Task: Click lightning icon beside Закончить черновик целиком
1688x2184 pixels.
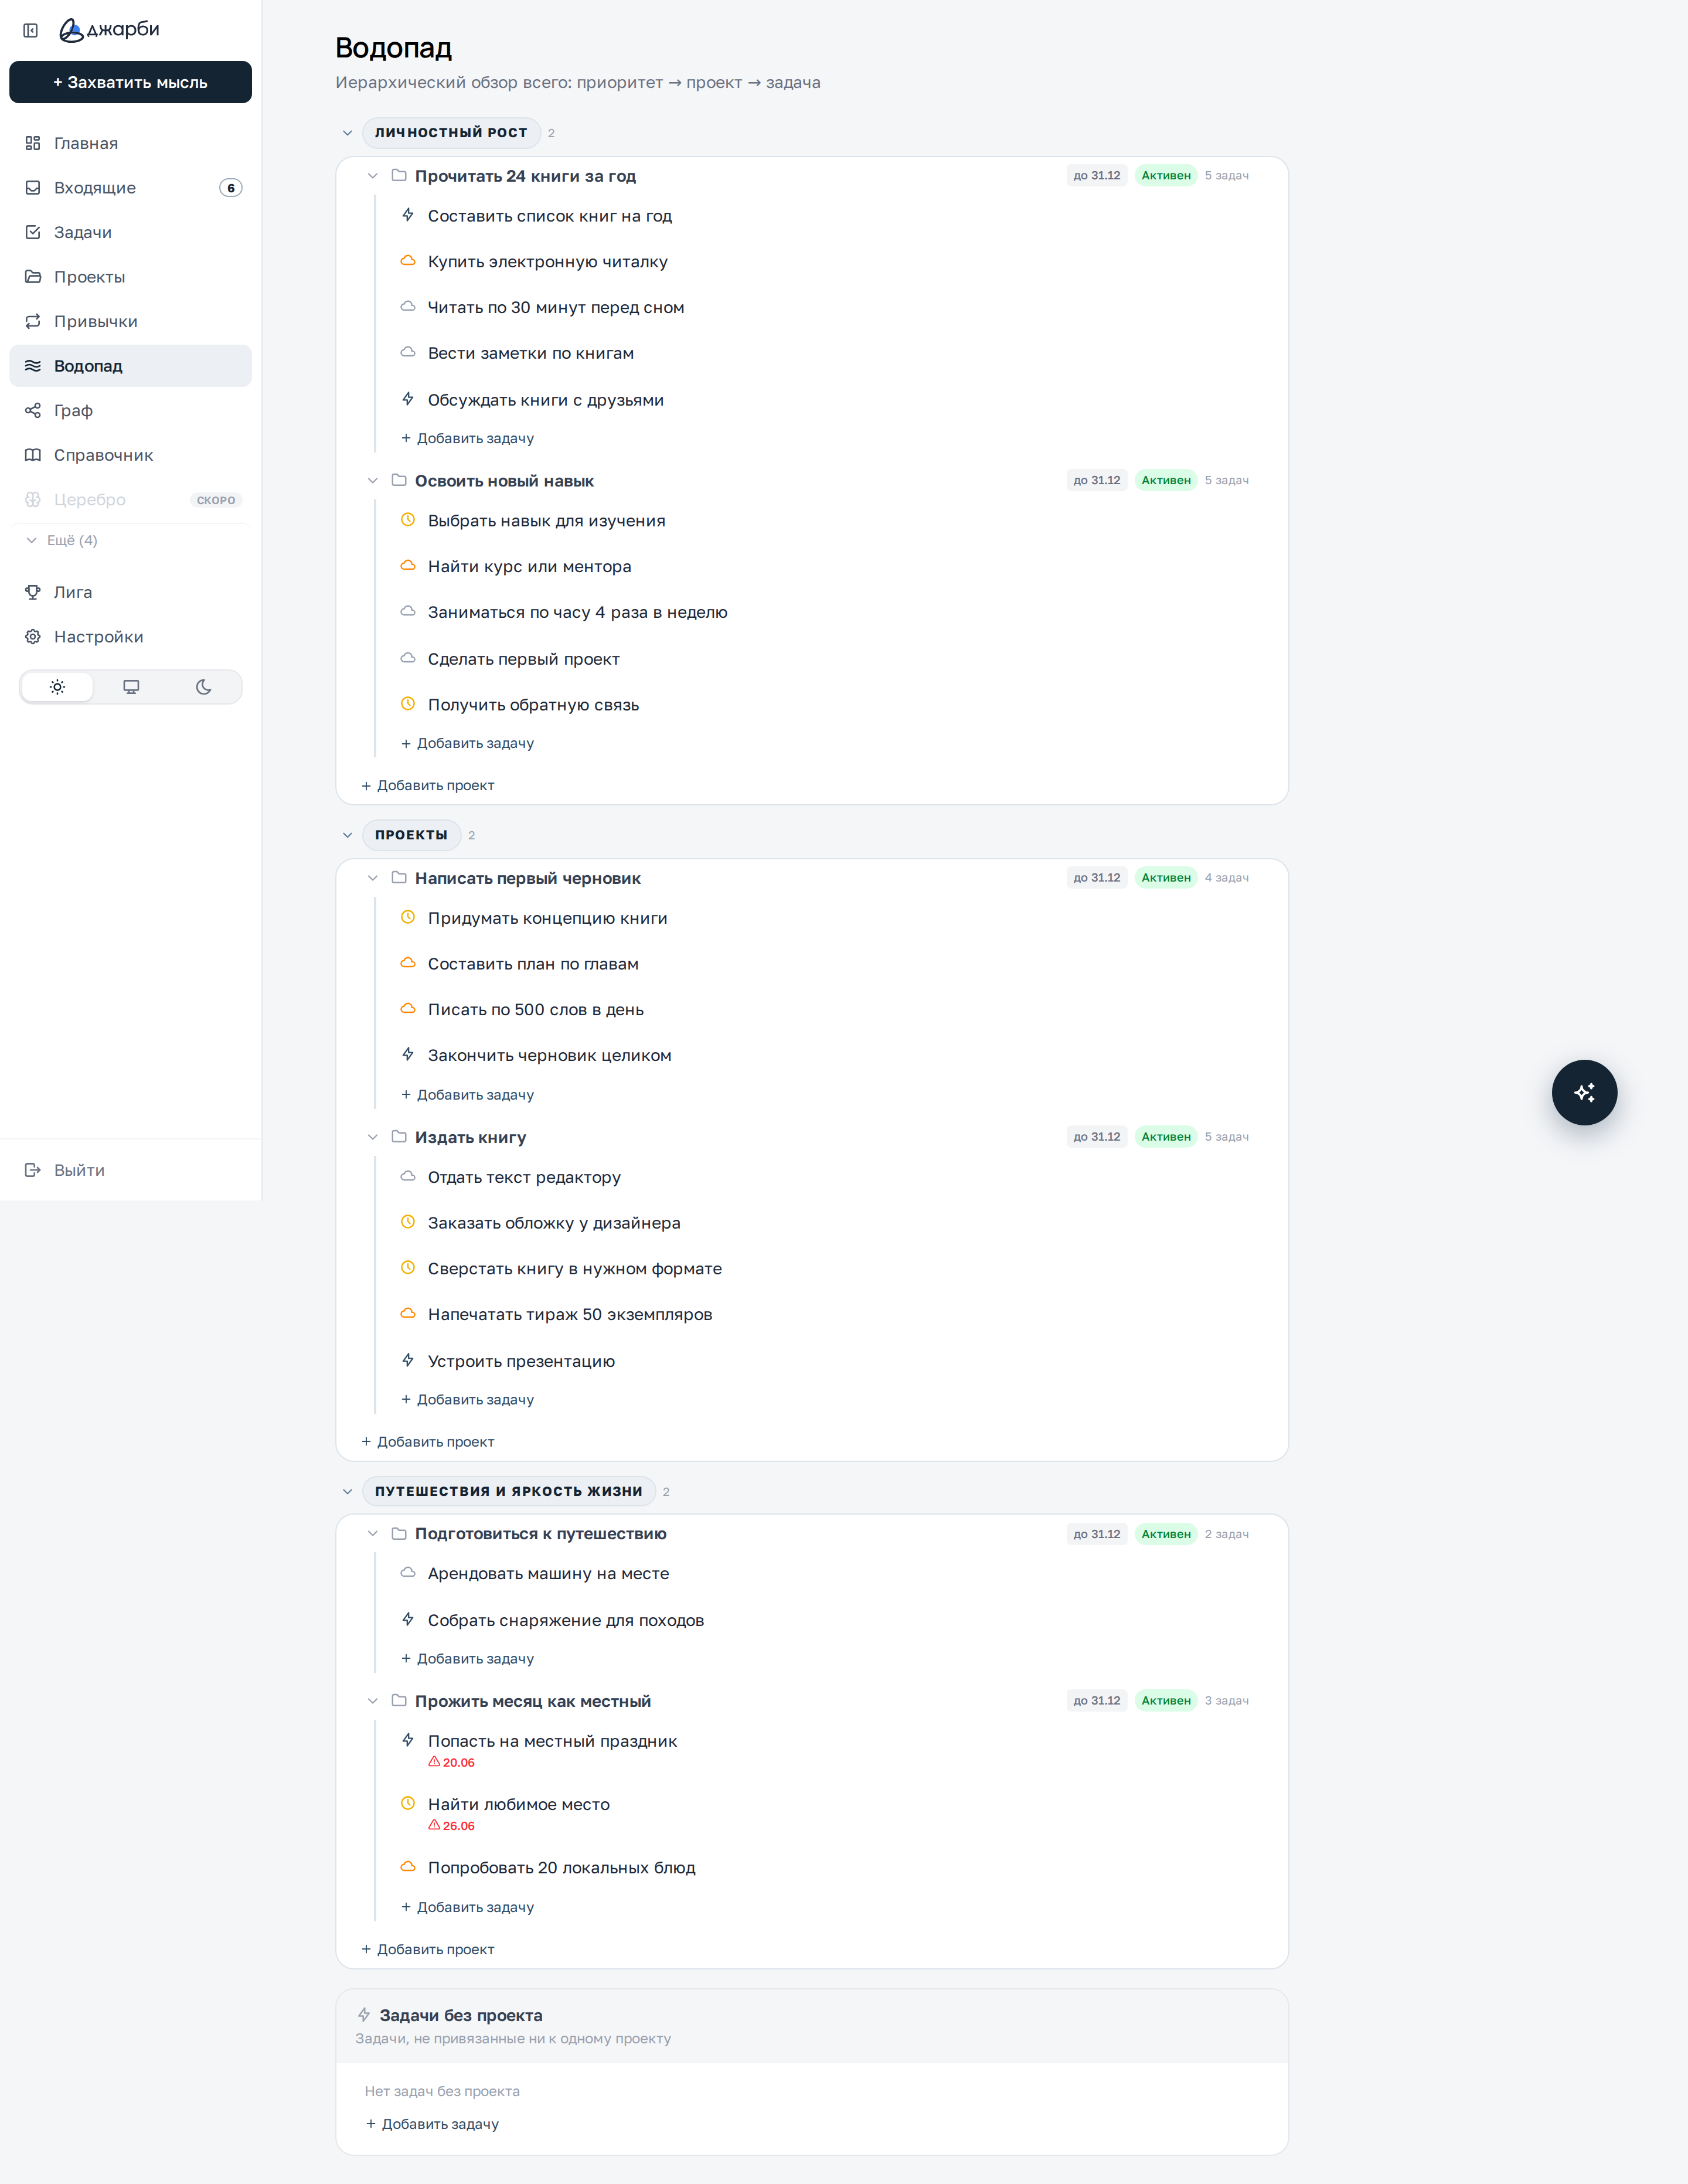Action: (x=408, y=1054)
